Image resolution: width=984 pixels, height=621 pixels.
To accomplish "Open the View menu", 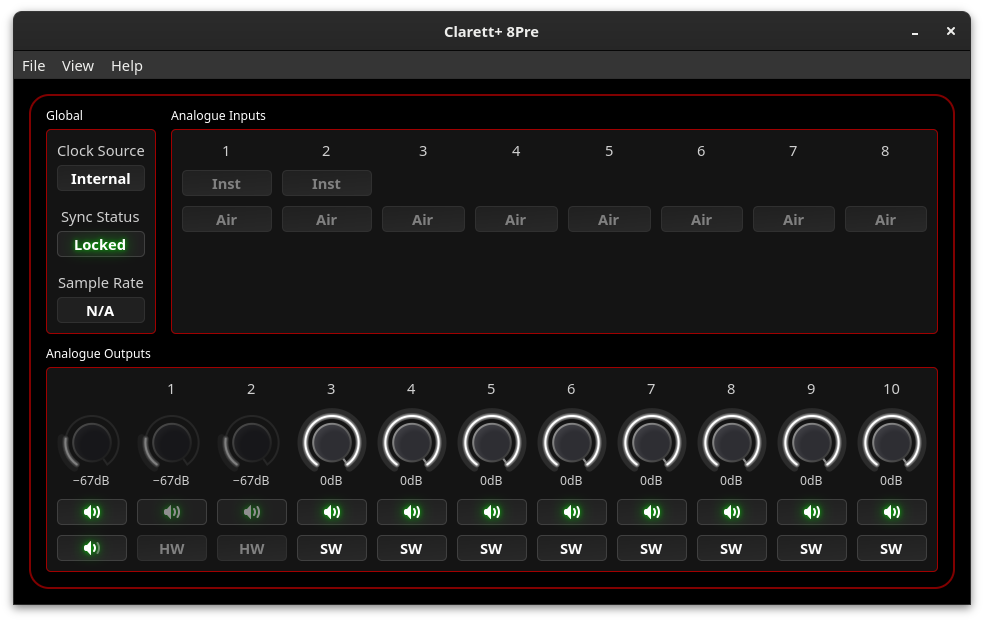I will (78, 66).
